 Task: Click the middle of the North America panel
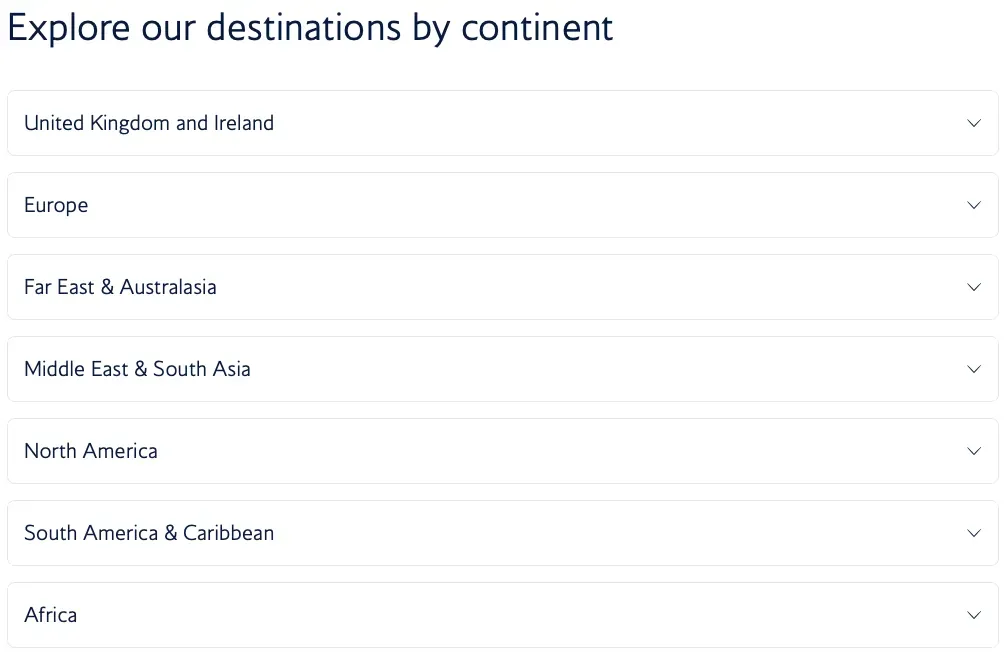pyautogui.click(x=503, y=451)
